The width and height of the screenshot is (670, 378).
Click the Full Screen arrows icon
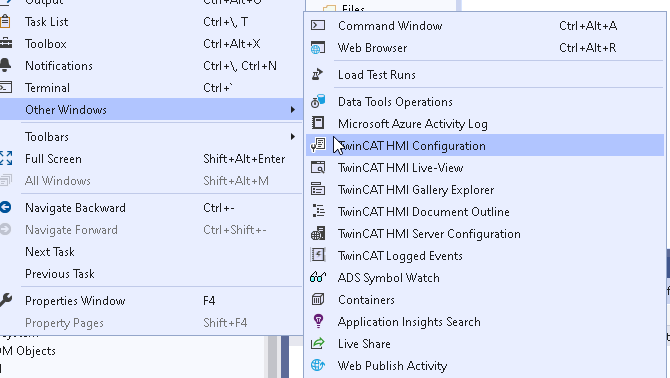tap(6, 158)
